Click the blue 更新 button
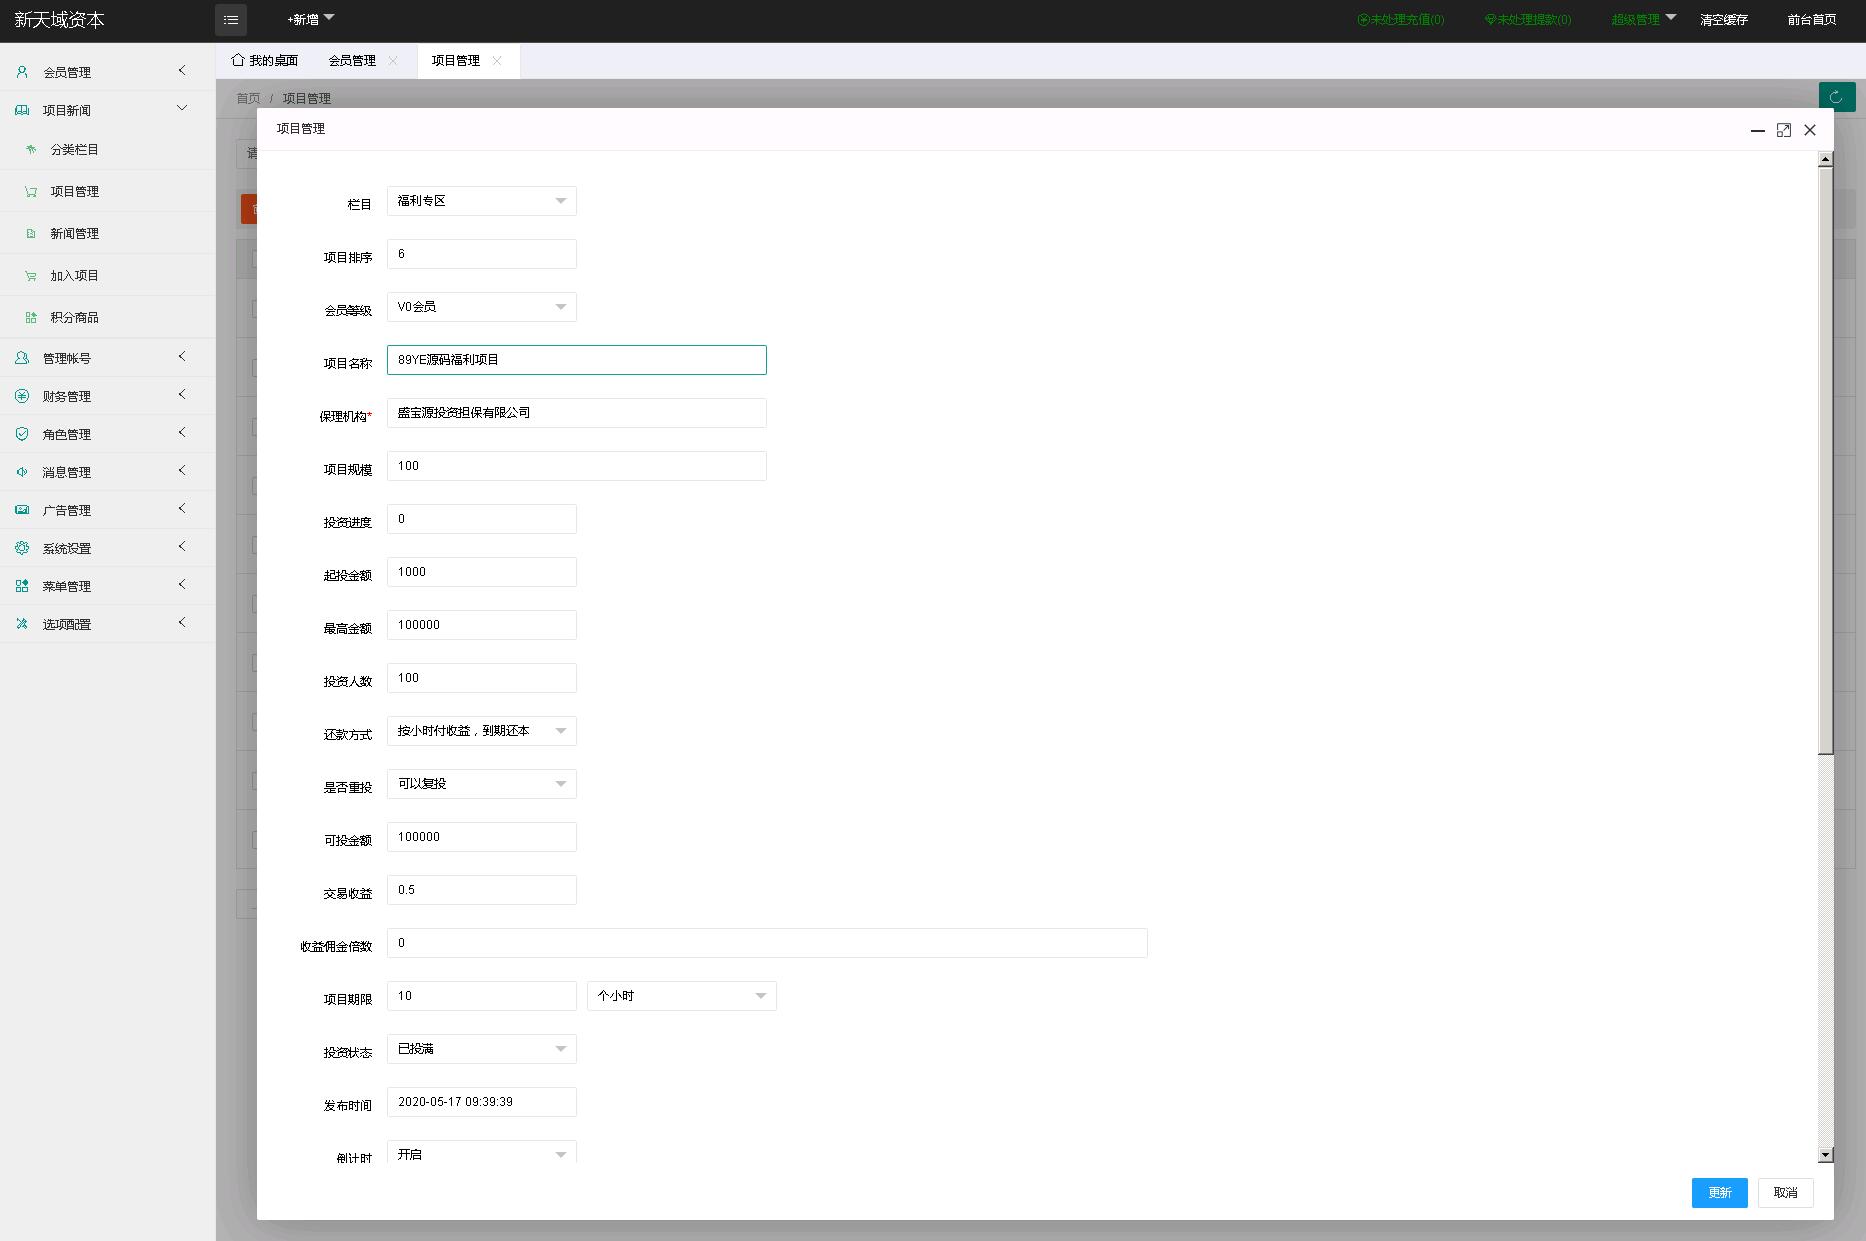This screenshot has width=1866, height=1241. click(1719, 1192)
